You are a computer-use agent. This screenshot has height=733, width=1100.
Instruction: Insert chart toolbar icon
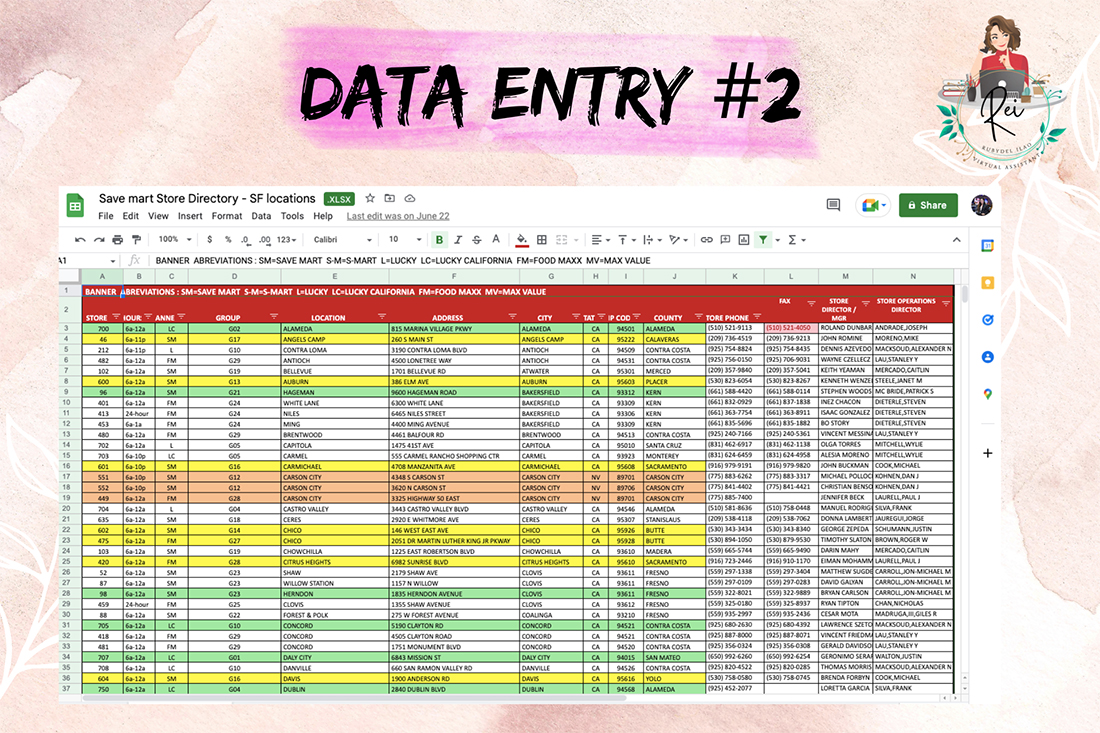(744, 240)
